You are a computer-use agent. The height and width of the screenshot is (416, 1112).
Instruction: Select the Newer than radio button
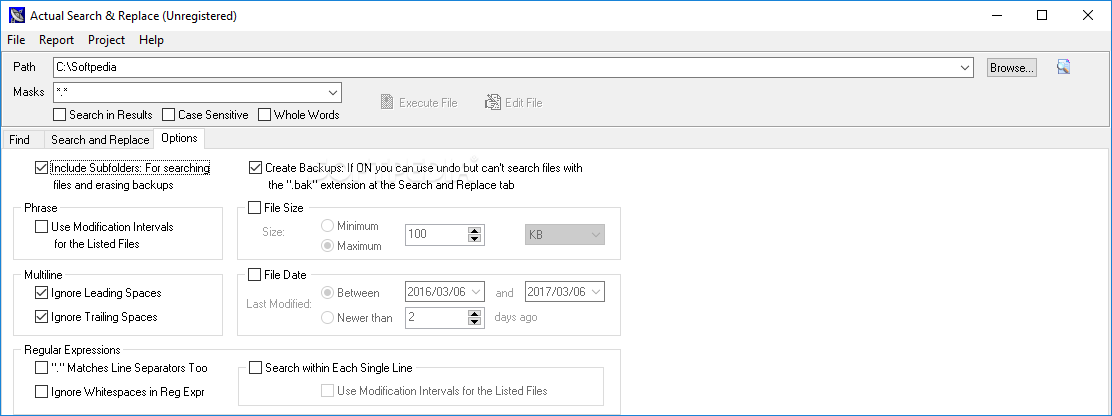point(328,317)
